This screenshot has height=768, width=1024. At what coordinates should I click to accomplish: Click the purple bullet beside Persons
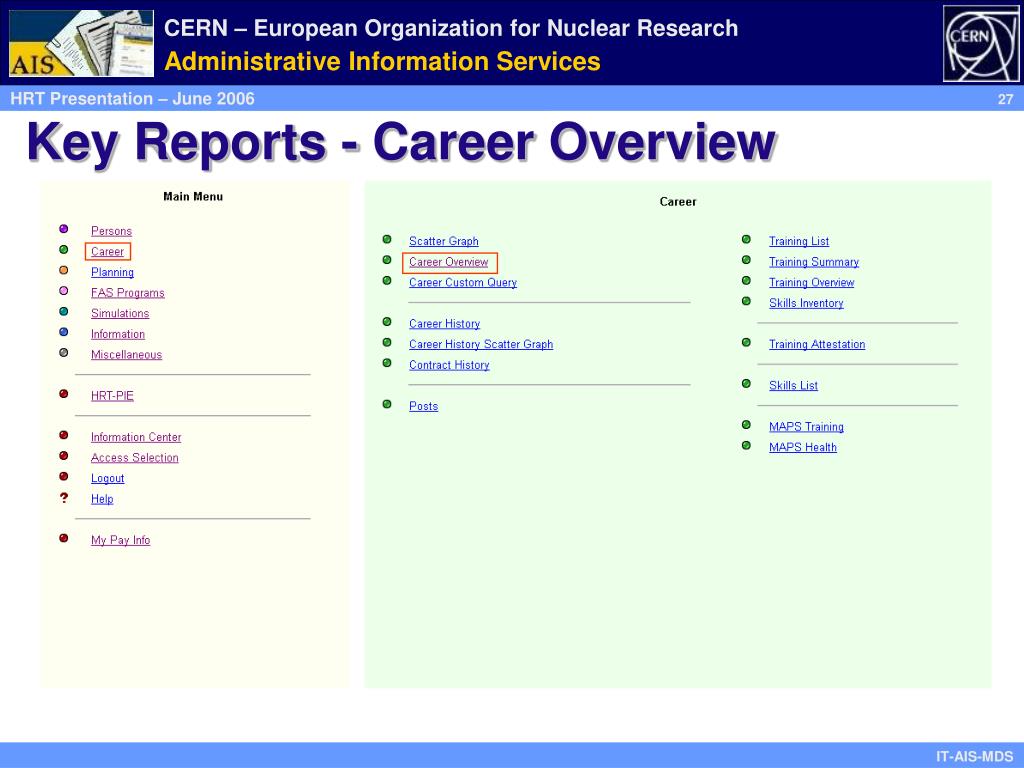63,229
